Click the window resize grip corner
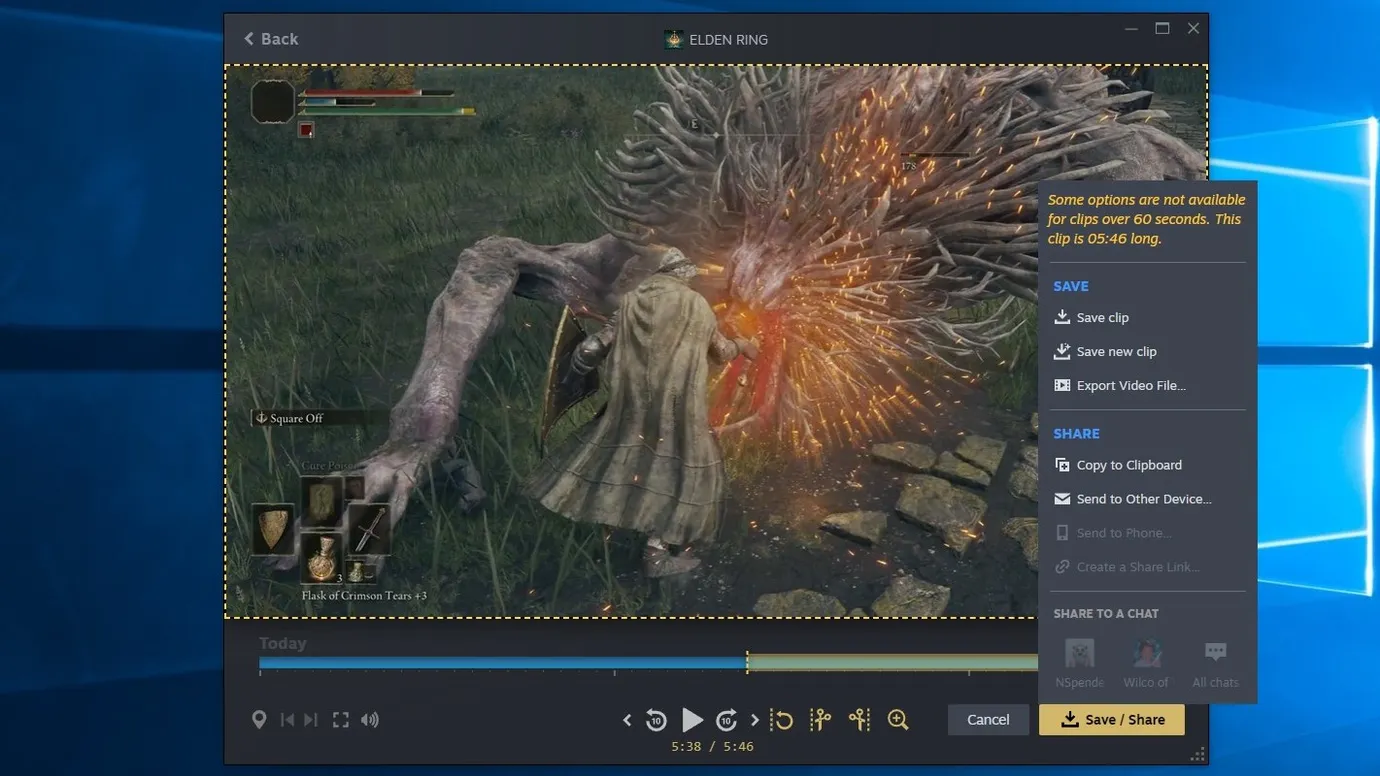 [1198, 754]
